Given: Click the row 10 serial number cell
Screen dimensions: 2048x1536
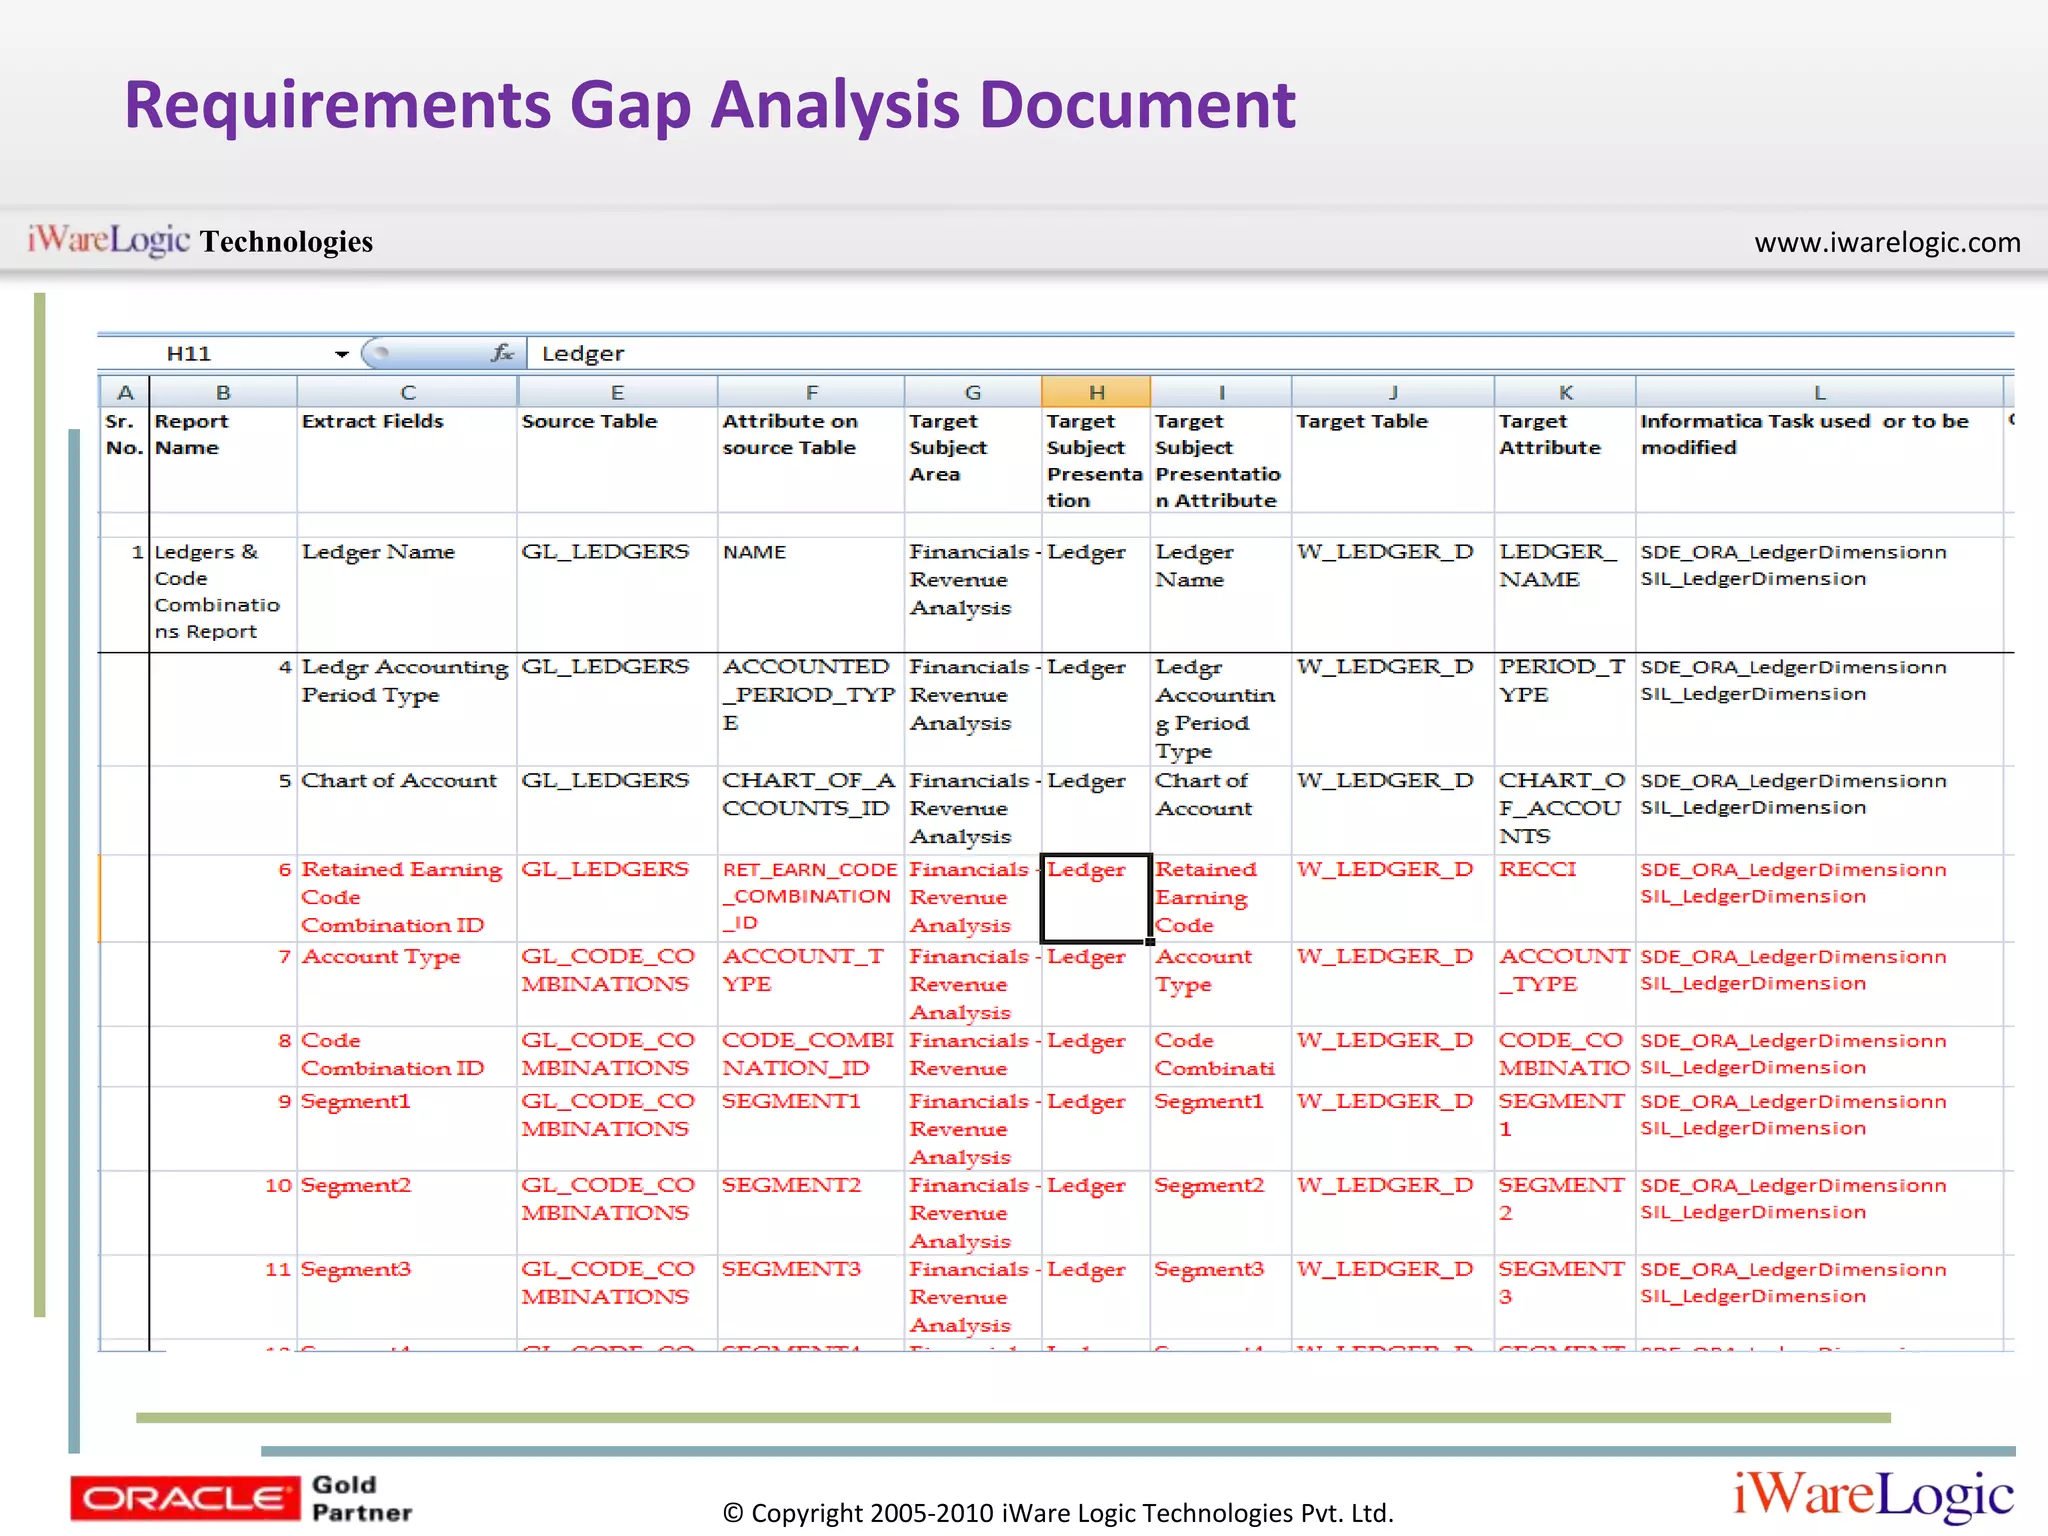Looking at the screenshot, I should coord(223,1212).
